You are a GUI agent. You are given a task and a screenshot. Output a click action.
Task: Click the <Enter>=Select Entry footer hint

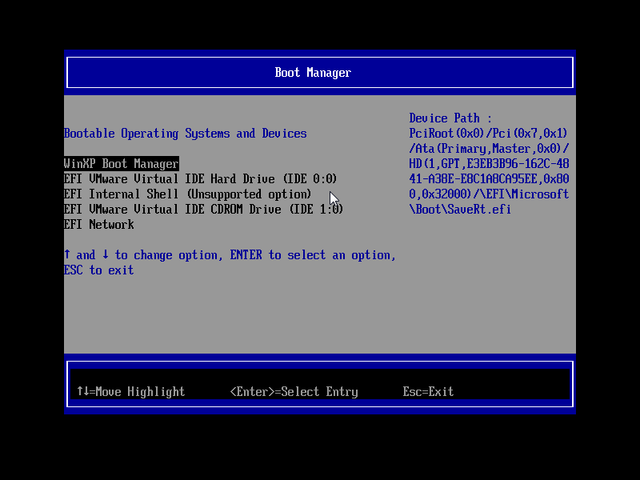click(294, 392)
